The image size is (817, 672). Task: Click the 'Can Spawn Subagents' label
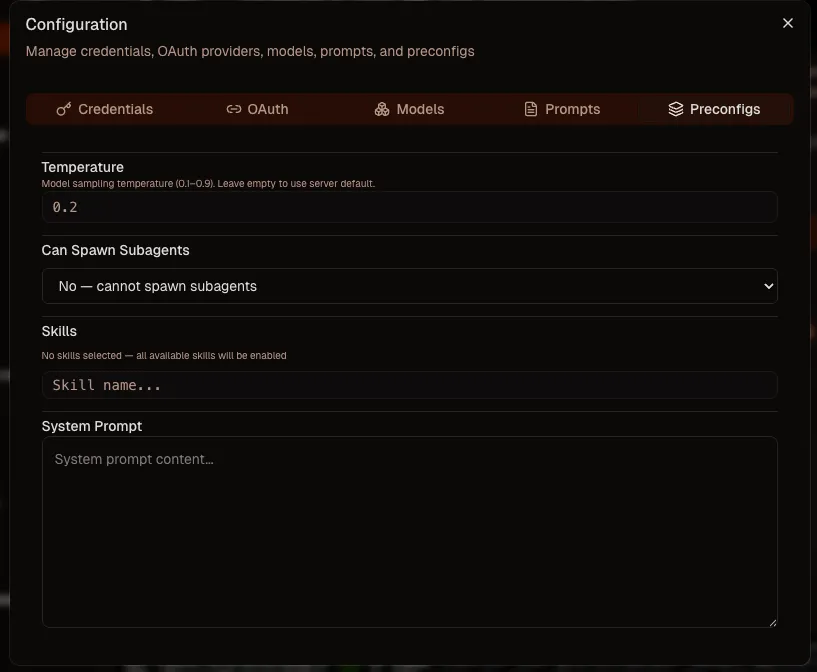[115, 250]
